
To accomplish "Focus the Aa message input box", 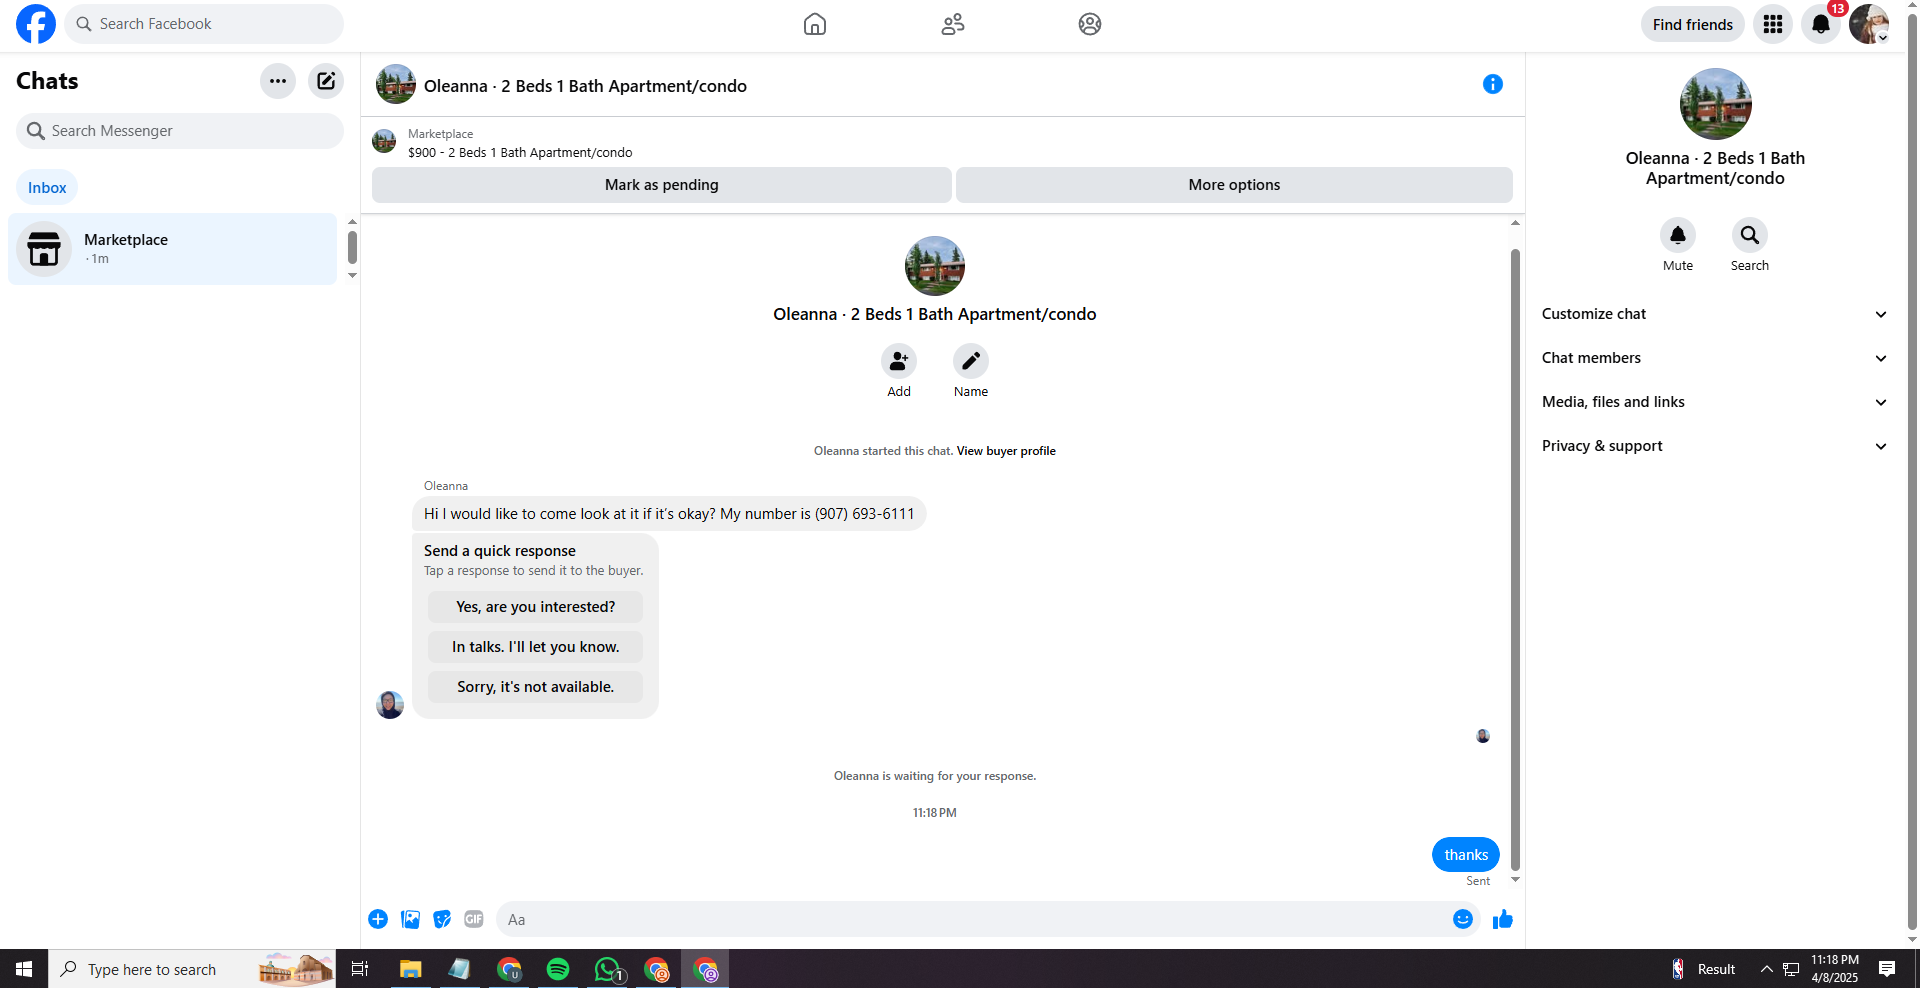I will pos(974,919).
